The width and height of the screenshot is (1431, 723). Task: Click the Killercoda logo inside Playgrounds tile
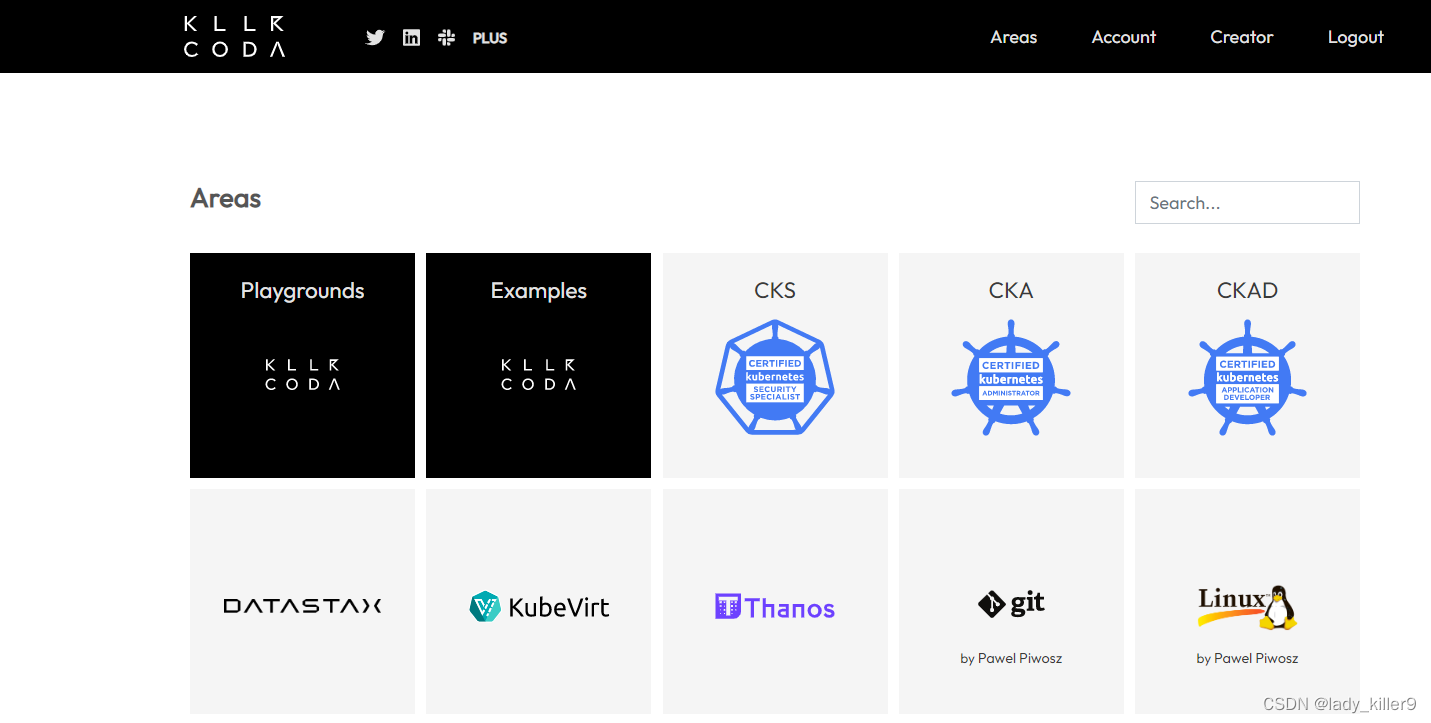pyautogui.click(x=302, y=374)
